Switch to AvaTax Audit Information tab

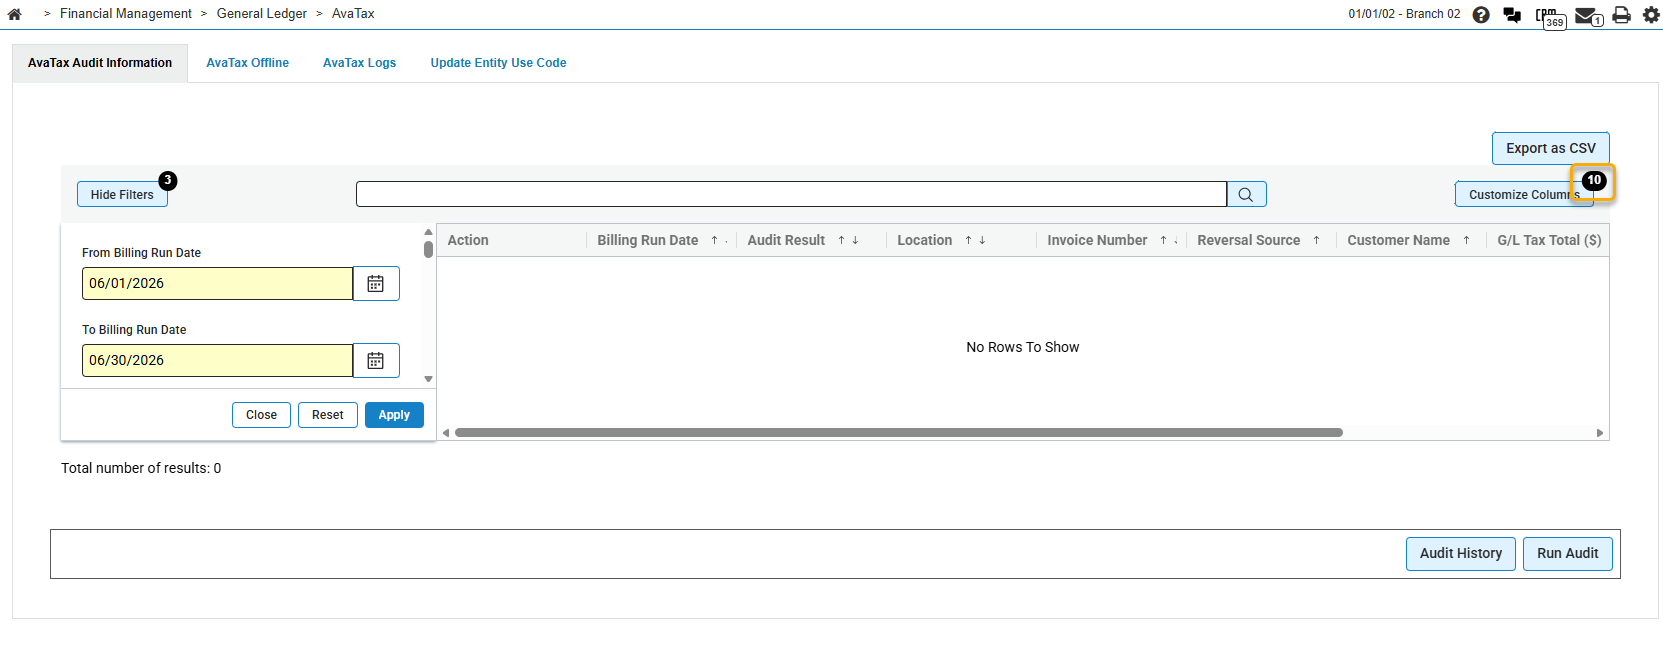point(100,63)
